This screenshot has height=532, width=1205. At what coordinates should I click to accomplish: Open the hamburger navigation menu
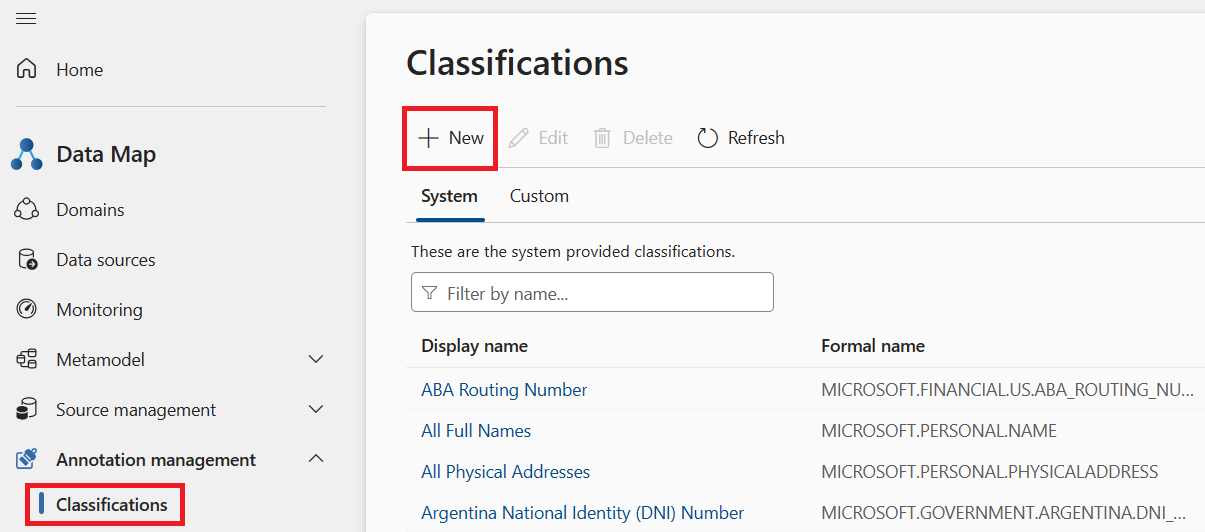pyautogui.click(x=26, y=19)
